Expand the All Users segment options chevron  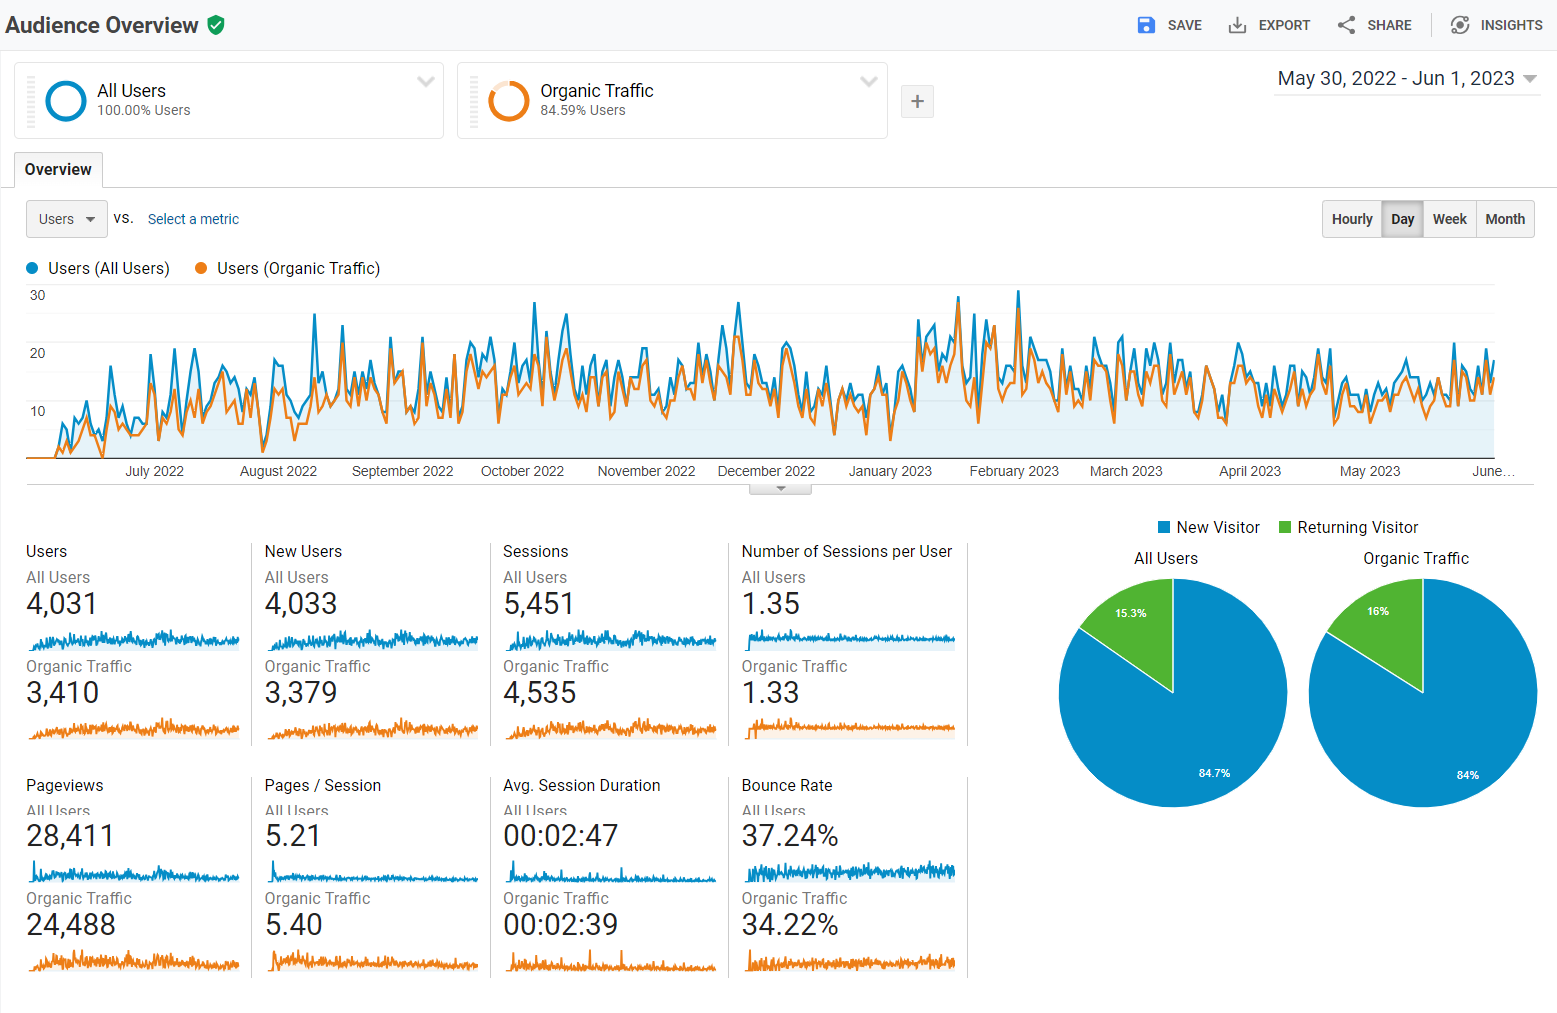[425, 81]
